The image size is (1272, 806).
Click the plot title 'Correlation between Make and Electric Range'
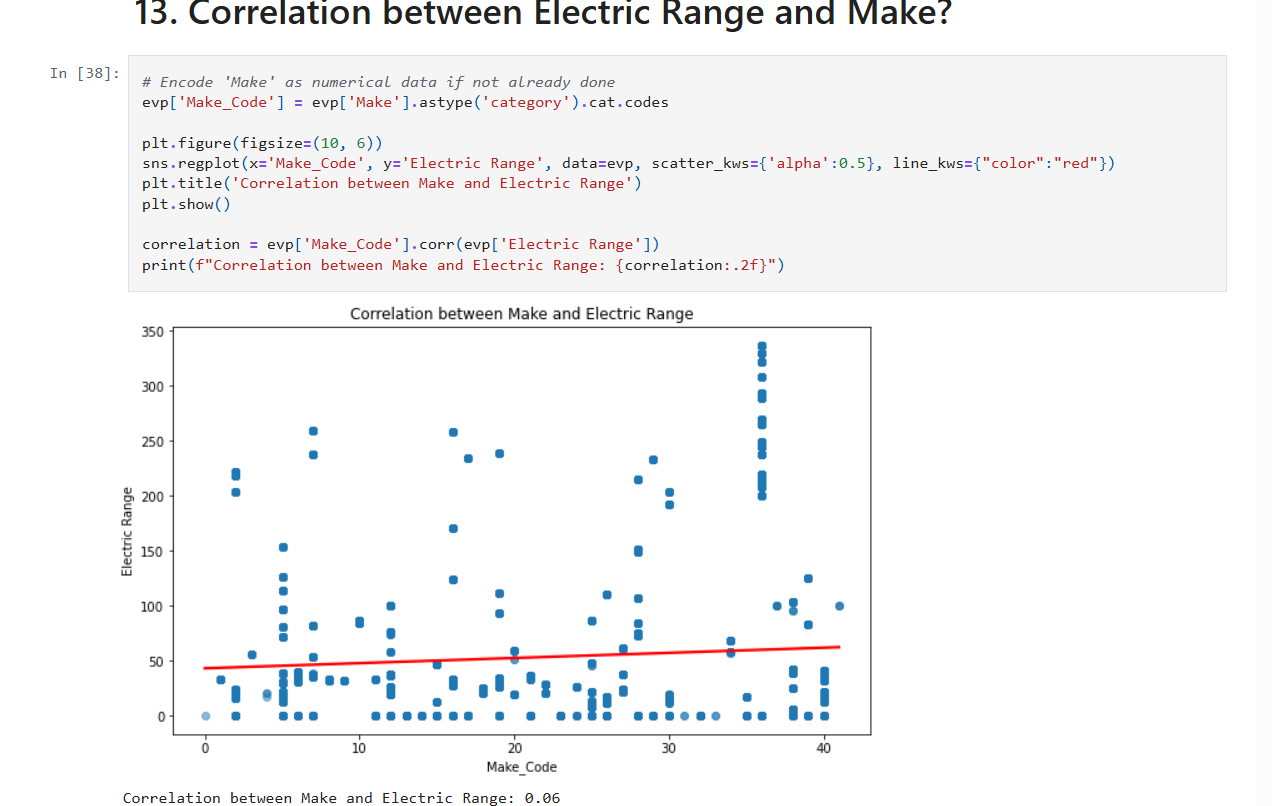(521, 314)
